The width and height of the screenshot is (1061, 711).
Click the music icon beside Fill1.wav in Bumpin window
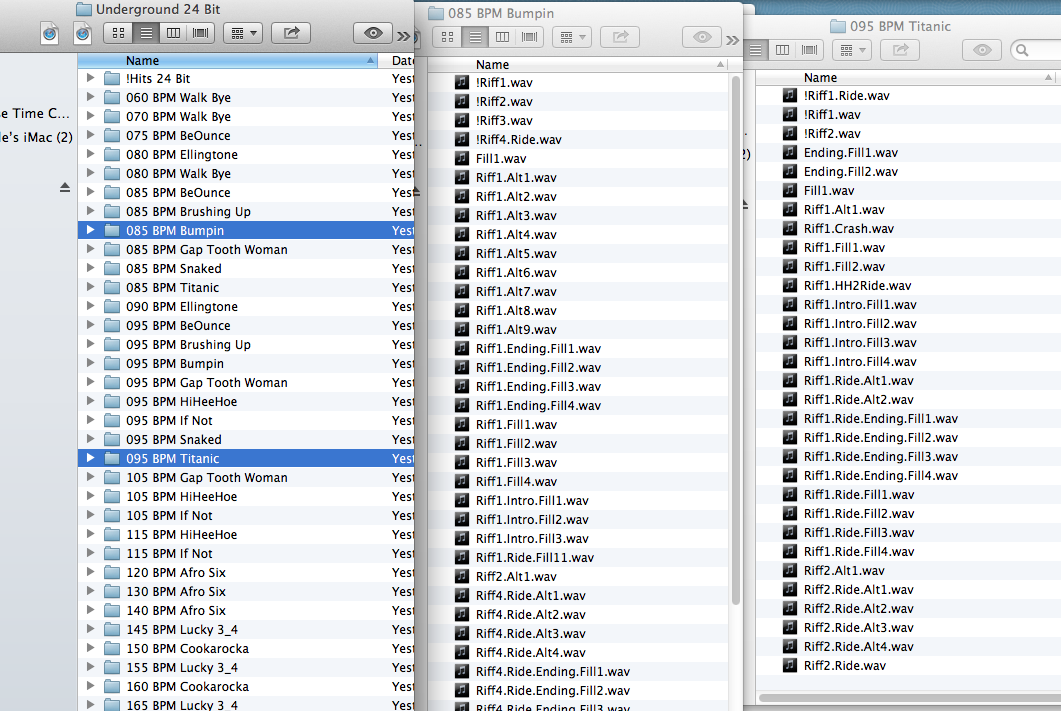point(462,158)
